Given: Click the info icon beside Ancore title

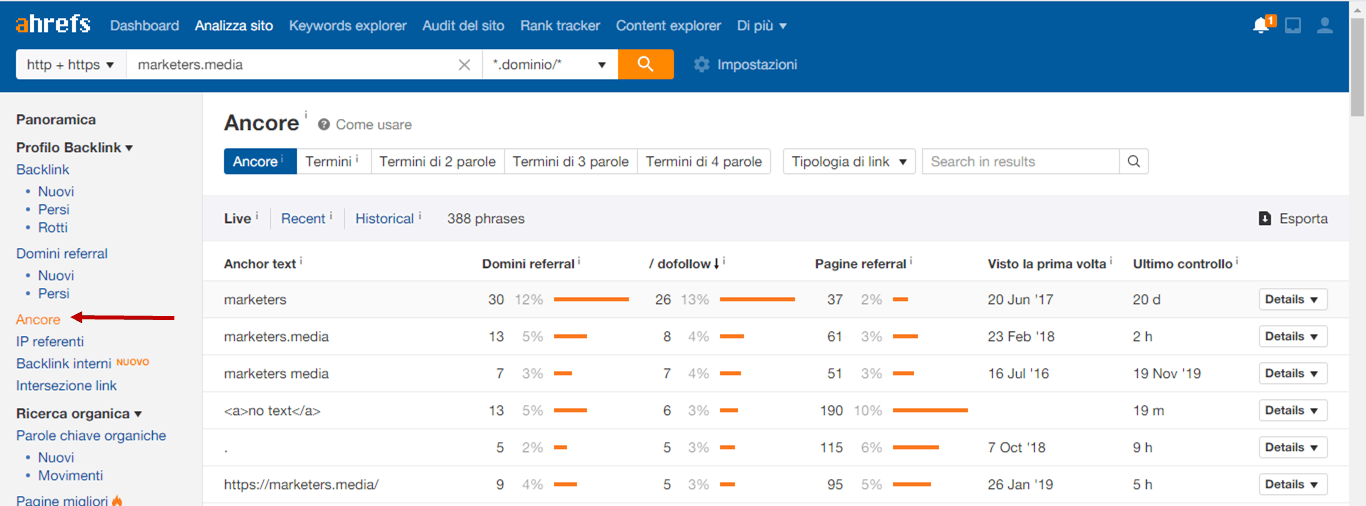Looking at the screenshot, I should [x=306, y=115].
